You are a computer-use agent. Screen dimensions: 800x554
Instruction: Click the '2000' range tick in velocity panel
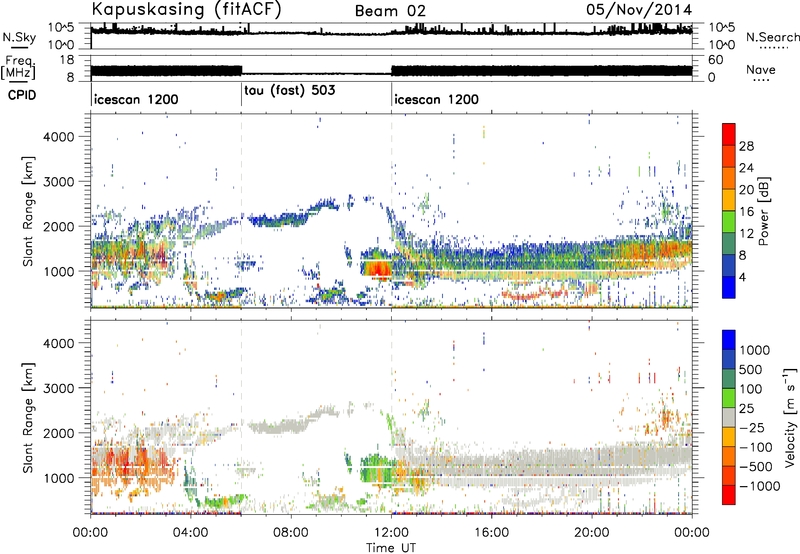58,433
